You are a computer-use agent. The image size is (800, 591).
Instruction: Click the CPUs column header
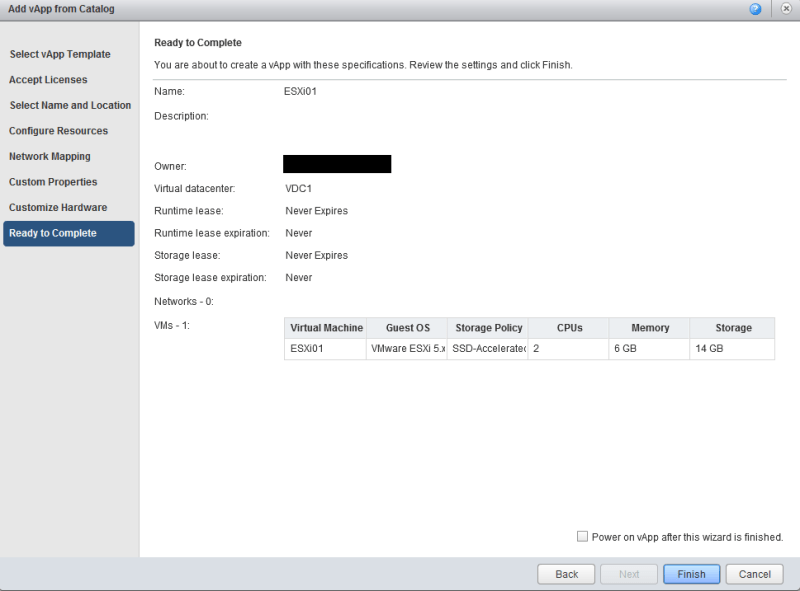coord(569,328)
